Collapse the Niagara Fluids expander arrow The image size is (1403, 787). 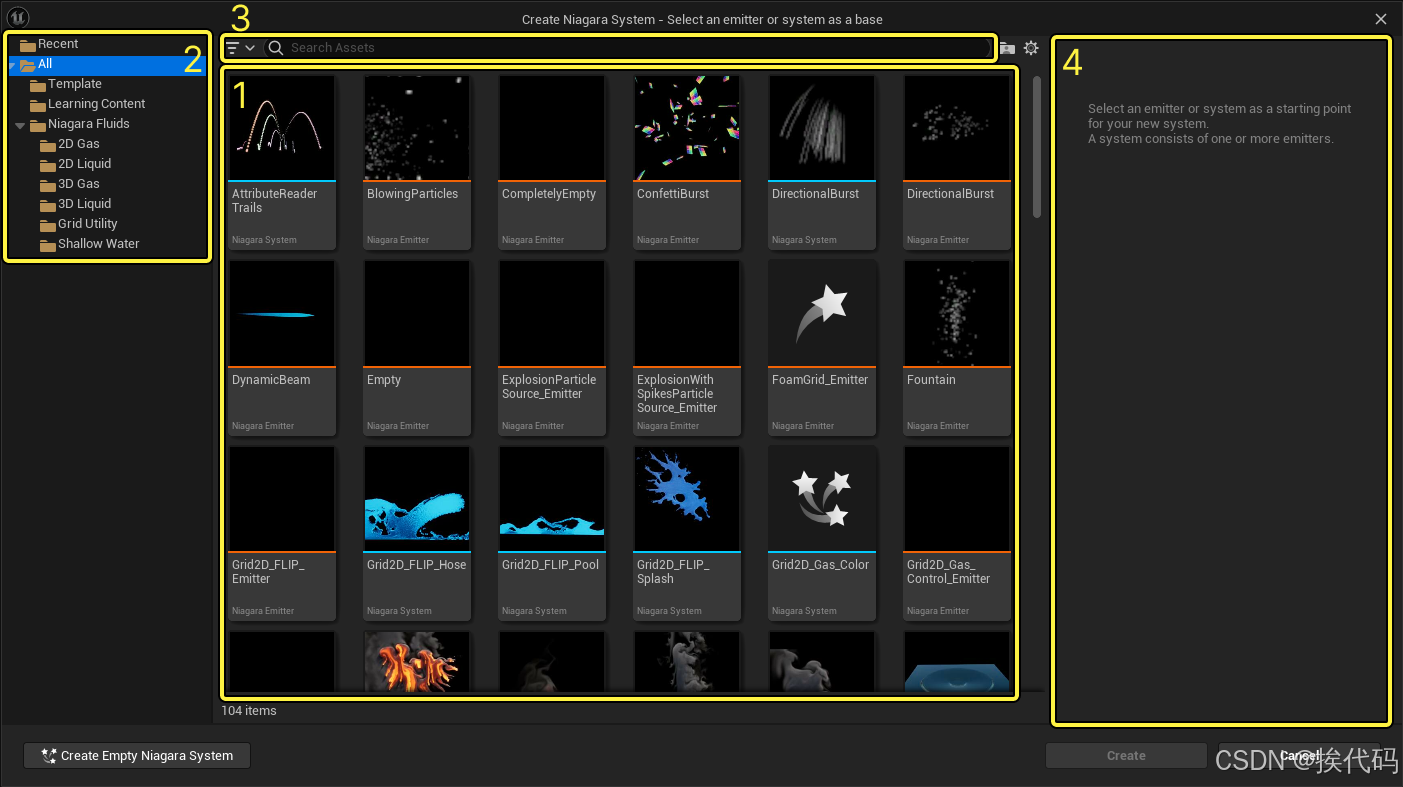[x=20, y=125]
